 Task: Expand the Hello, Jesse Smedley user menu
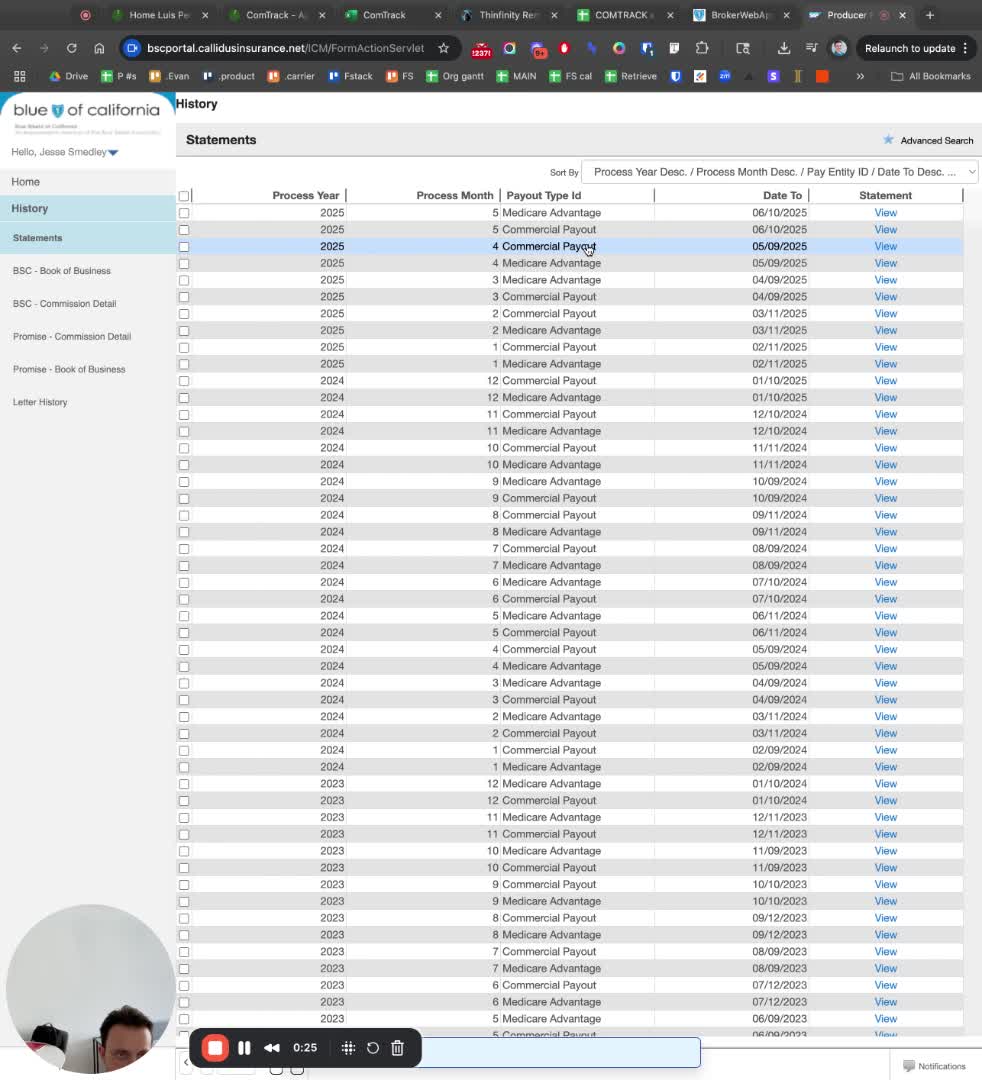65,152
